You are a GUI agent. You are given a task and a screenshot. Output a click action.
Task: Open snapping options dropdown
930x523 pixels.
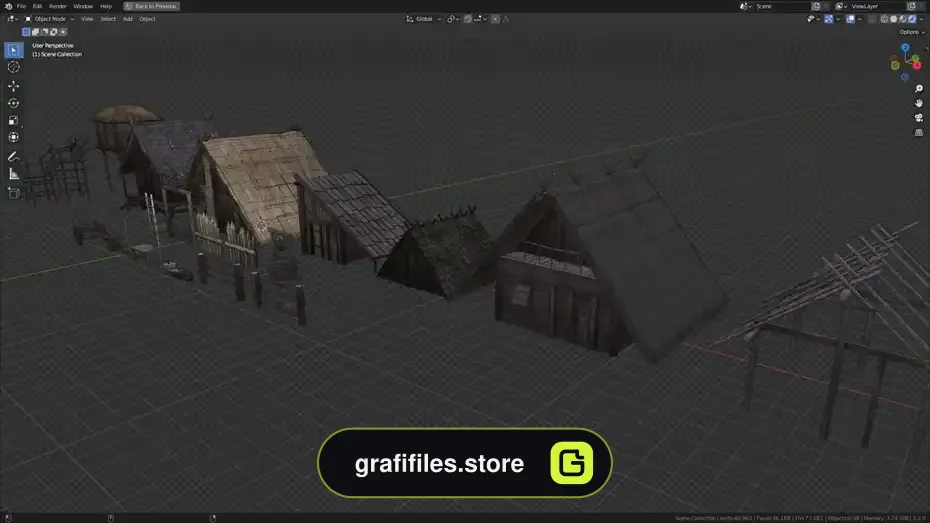(x=480, y=19)
